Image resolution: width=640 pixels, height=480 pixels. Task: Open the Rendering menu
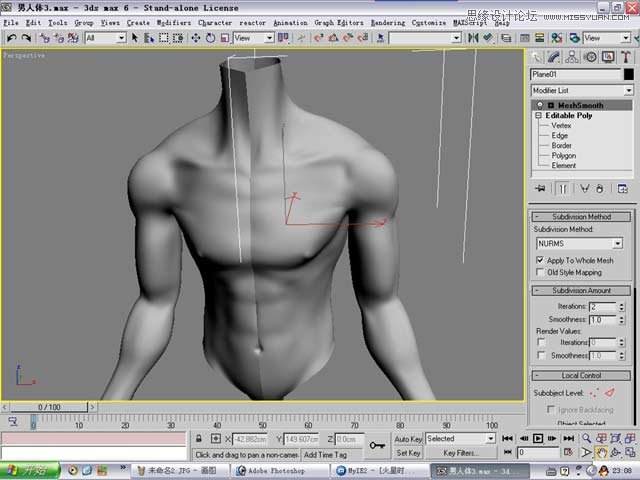[387, 22]
